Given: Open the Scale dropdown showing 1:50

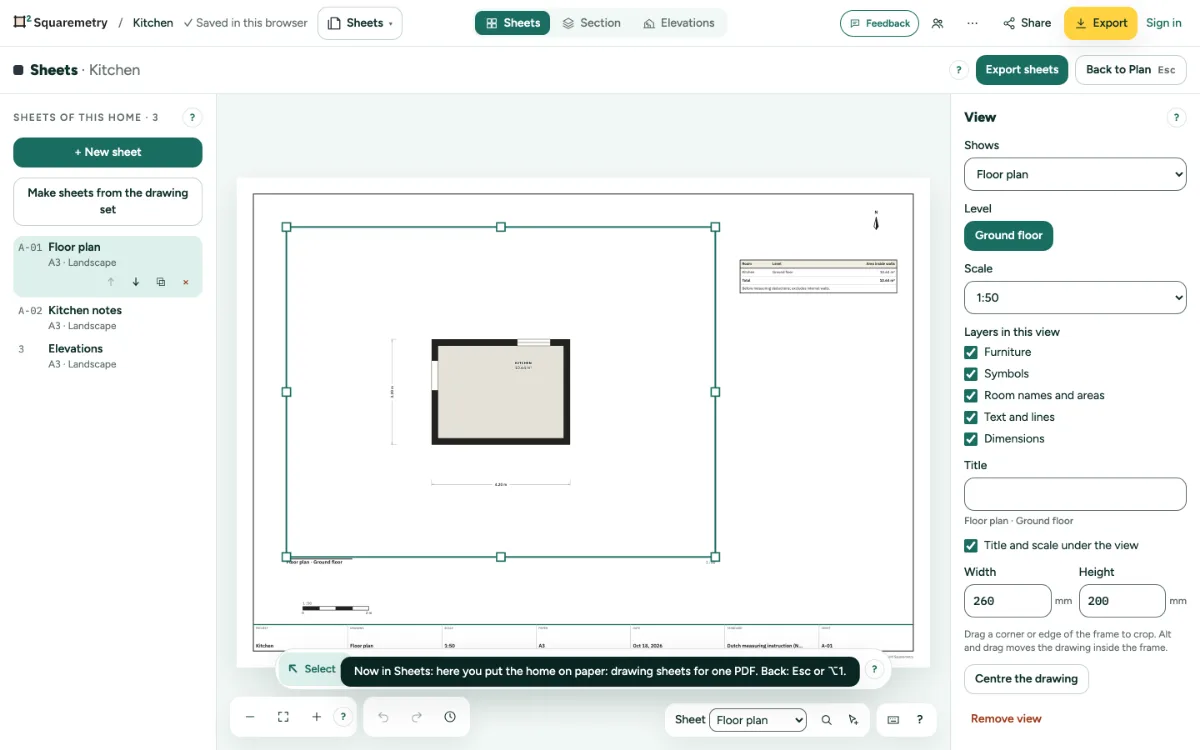Looking at the screenshot, I should point(1075,298).
